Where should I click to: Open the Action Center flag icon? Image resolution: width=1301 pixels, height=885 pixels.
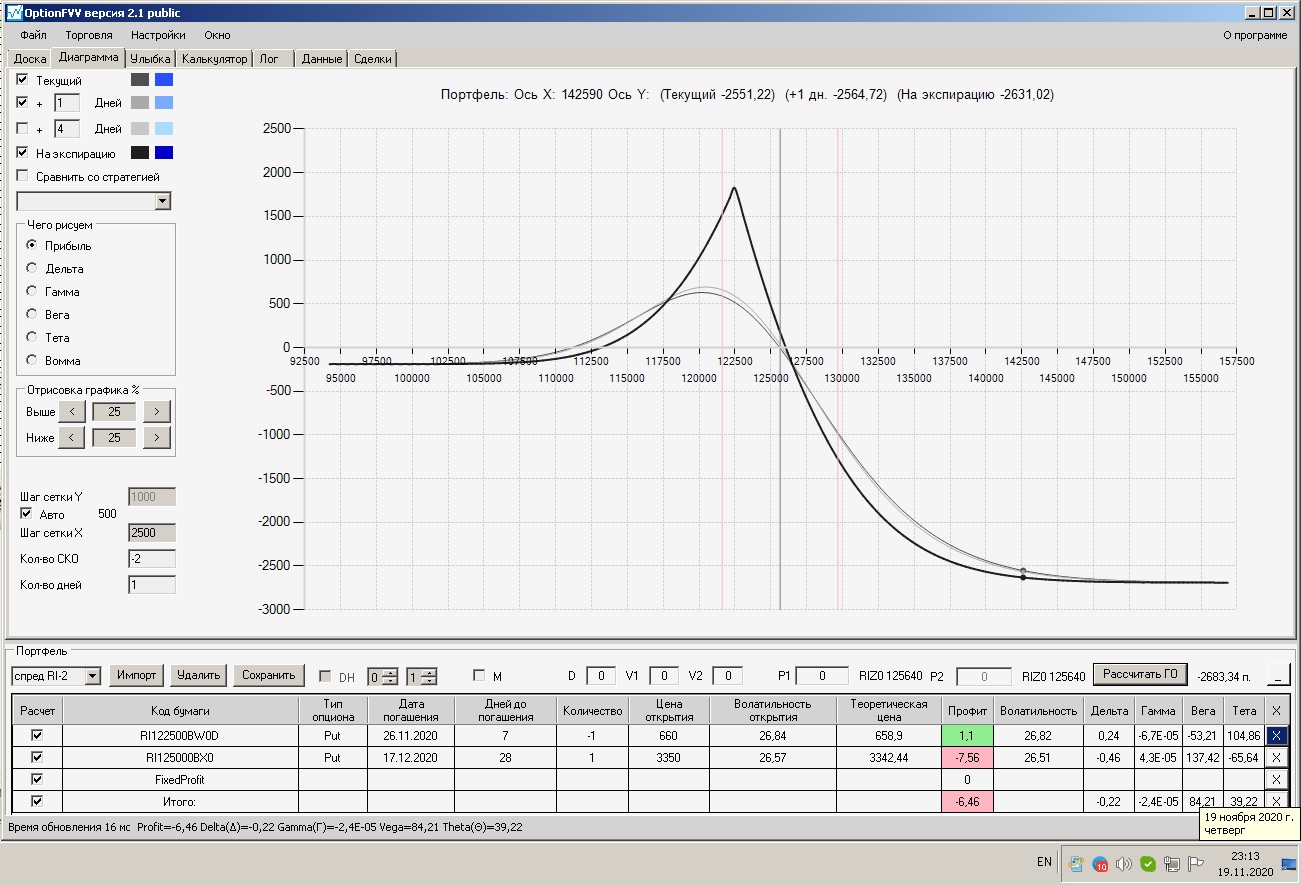(1194, 864)
